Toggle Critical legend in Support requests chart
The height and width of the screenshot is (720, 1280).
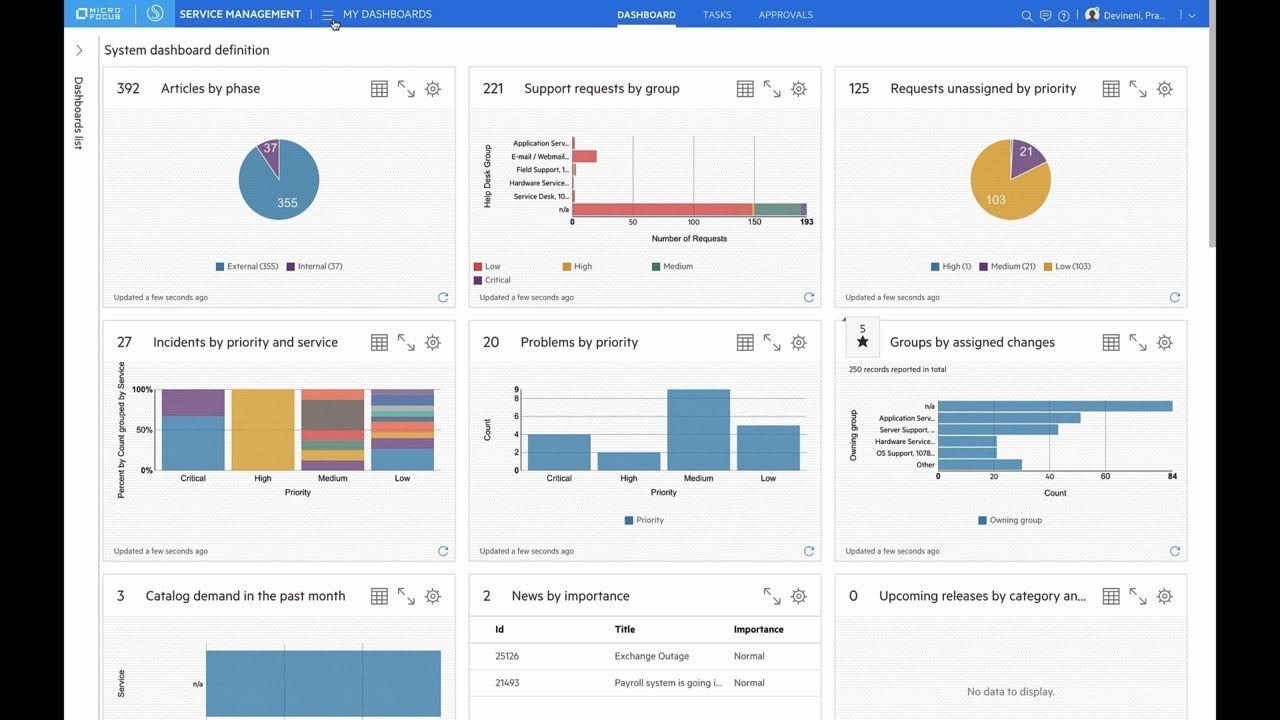tap(492, 280)
